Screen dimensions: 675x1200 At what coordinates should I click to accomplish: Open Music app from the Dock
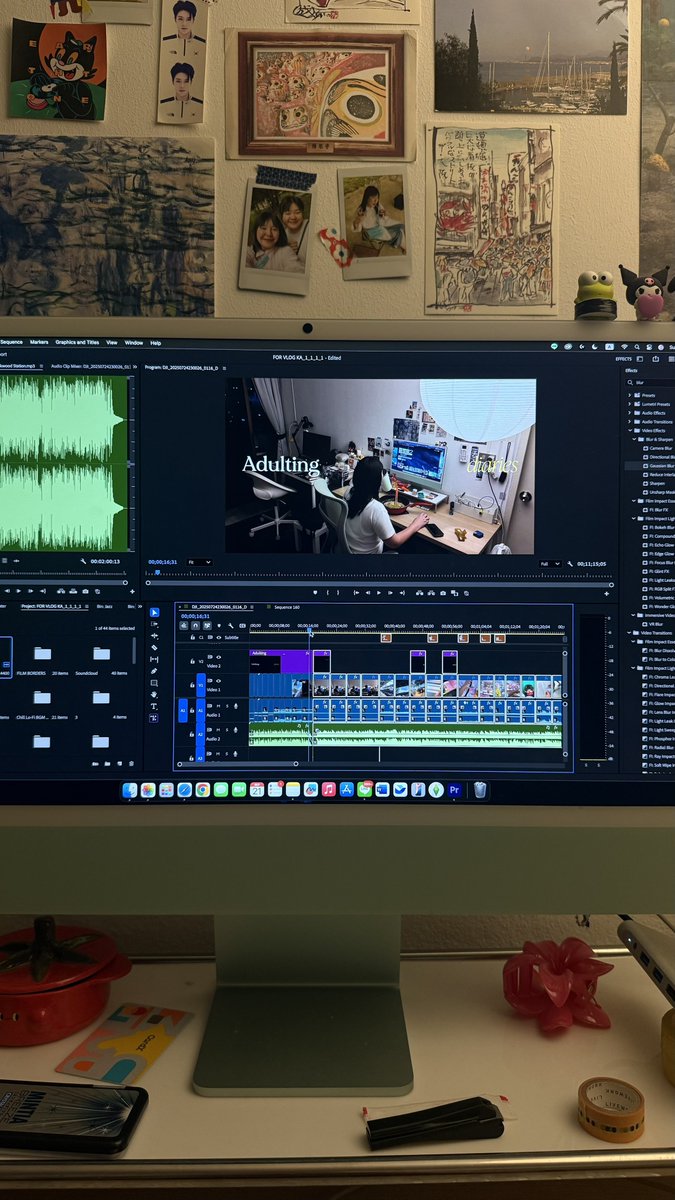point(328,790)
